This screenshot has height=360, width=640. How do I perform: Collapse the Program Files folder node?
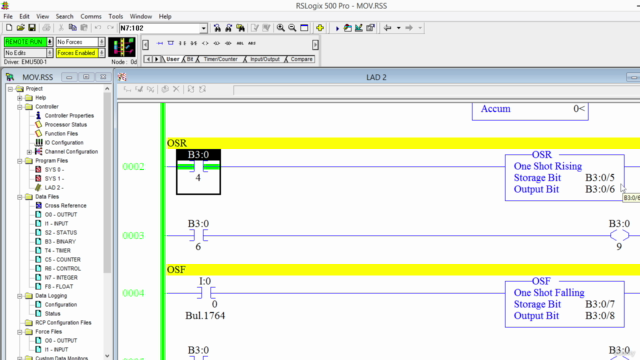click(x=20, y=160)
